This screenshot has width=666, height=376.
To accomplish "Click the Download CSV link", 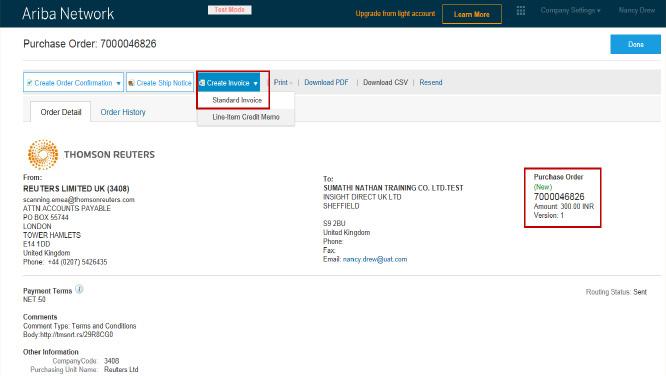I will [385, 82].
